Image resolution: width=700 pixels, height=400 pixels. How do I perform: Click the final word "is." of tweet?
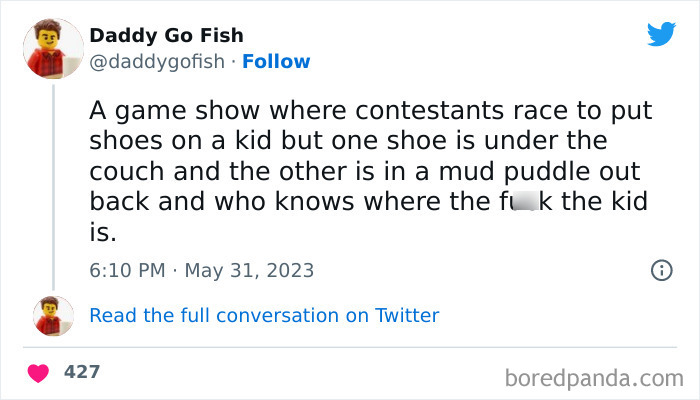click(103, 232)
